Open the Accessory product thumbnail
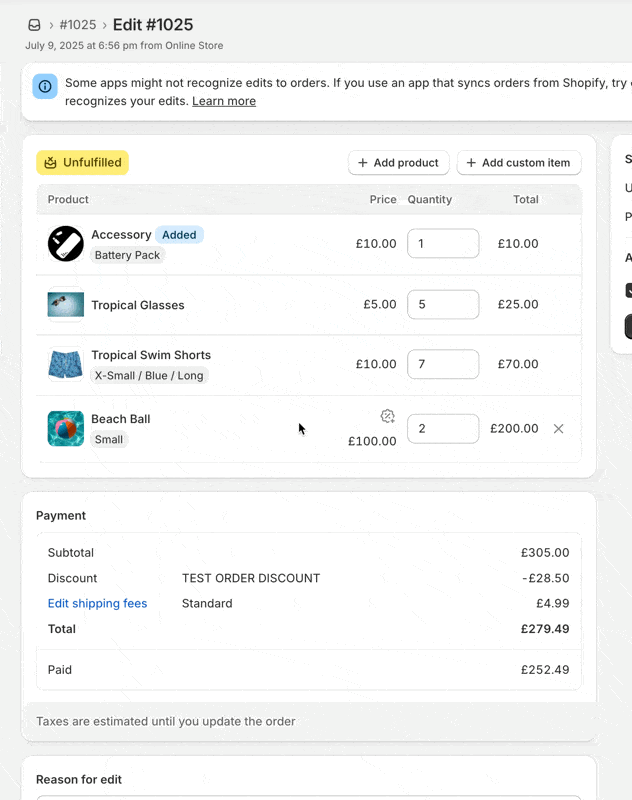 point(66,244)
